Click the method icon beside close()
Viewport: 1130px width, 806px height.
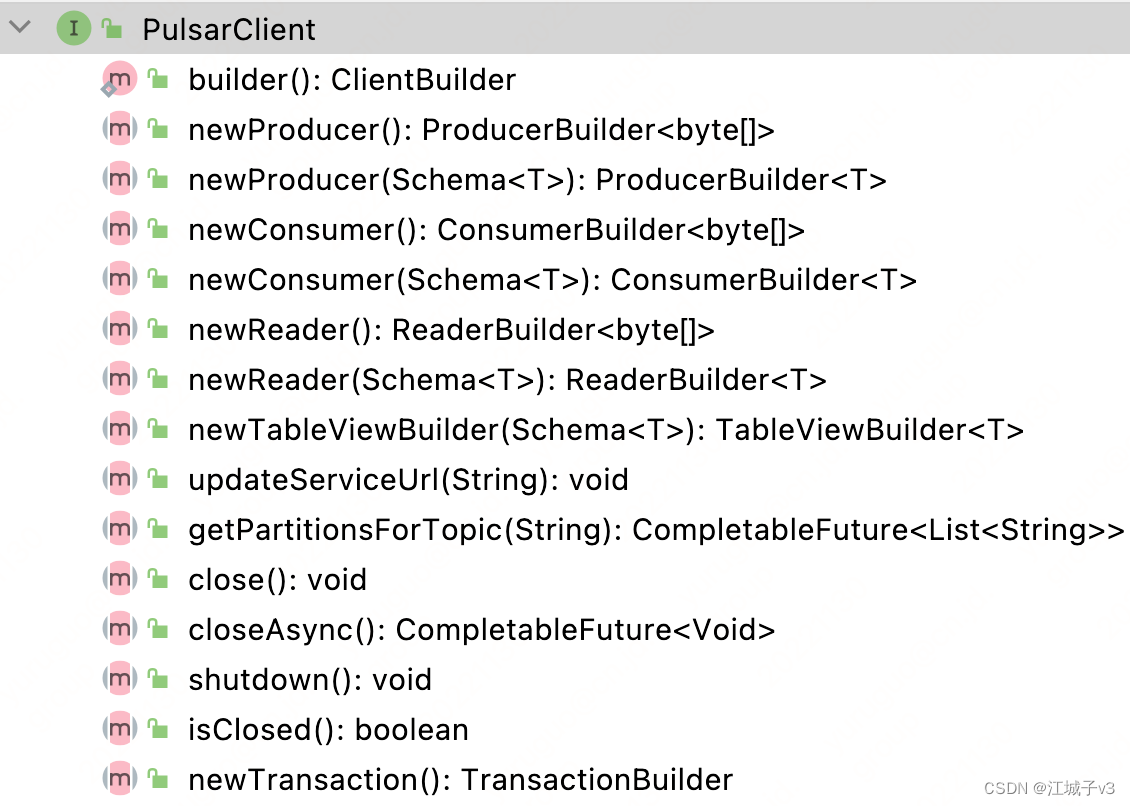point(119,578)
